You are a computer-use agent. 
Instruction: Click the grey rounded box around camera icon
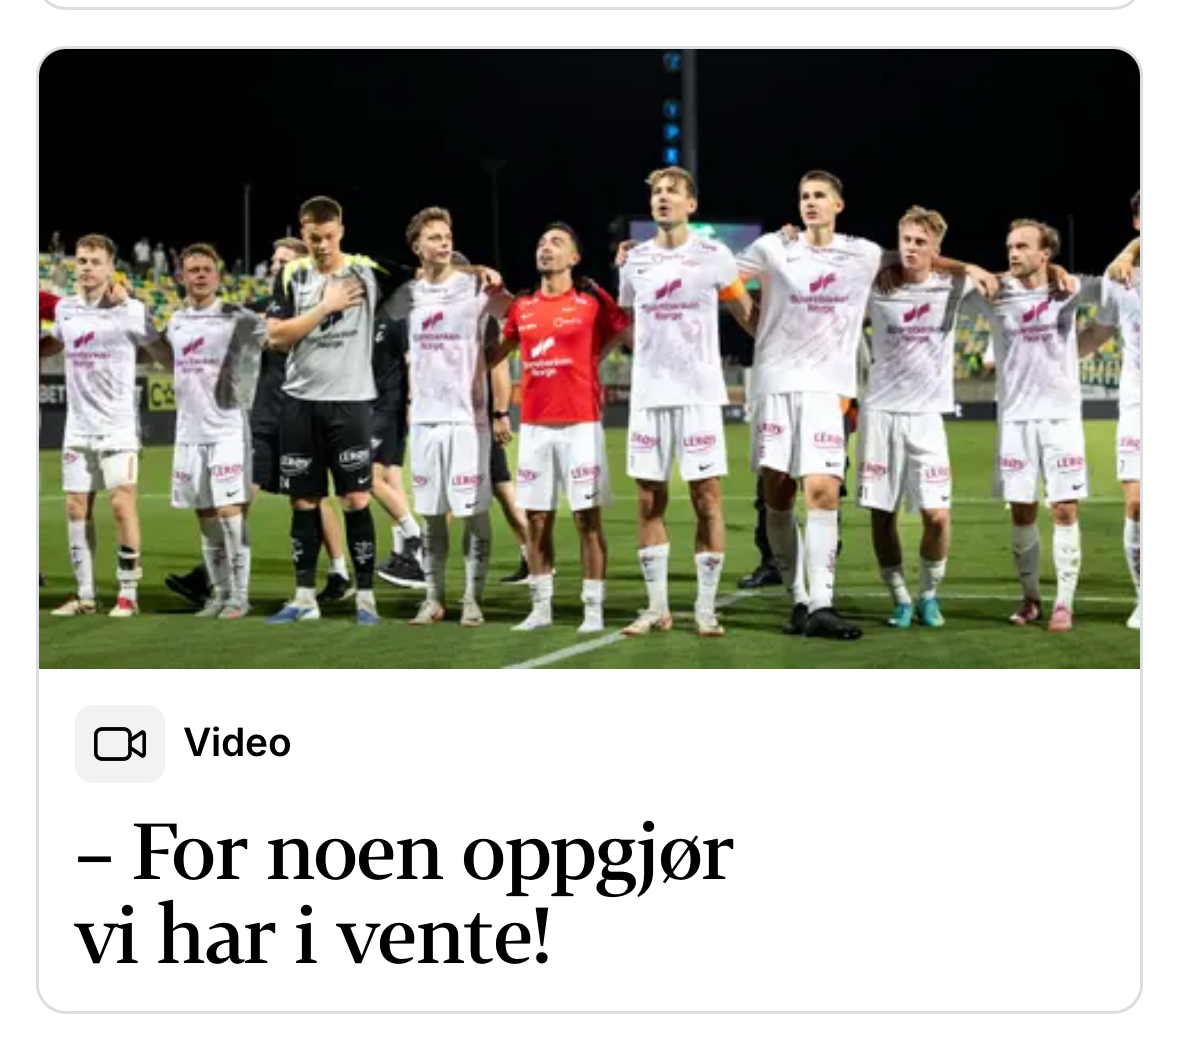click(x=120, y=744)
